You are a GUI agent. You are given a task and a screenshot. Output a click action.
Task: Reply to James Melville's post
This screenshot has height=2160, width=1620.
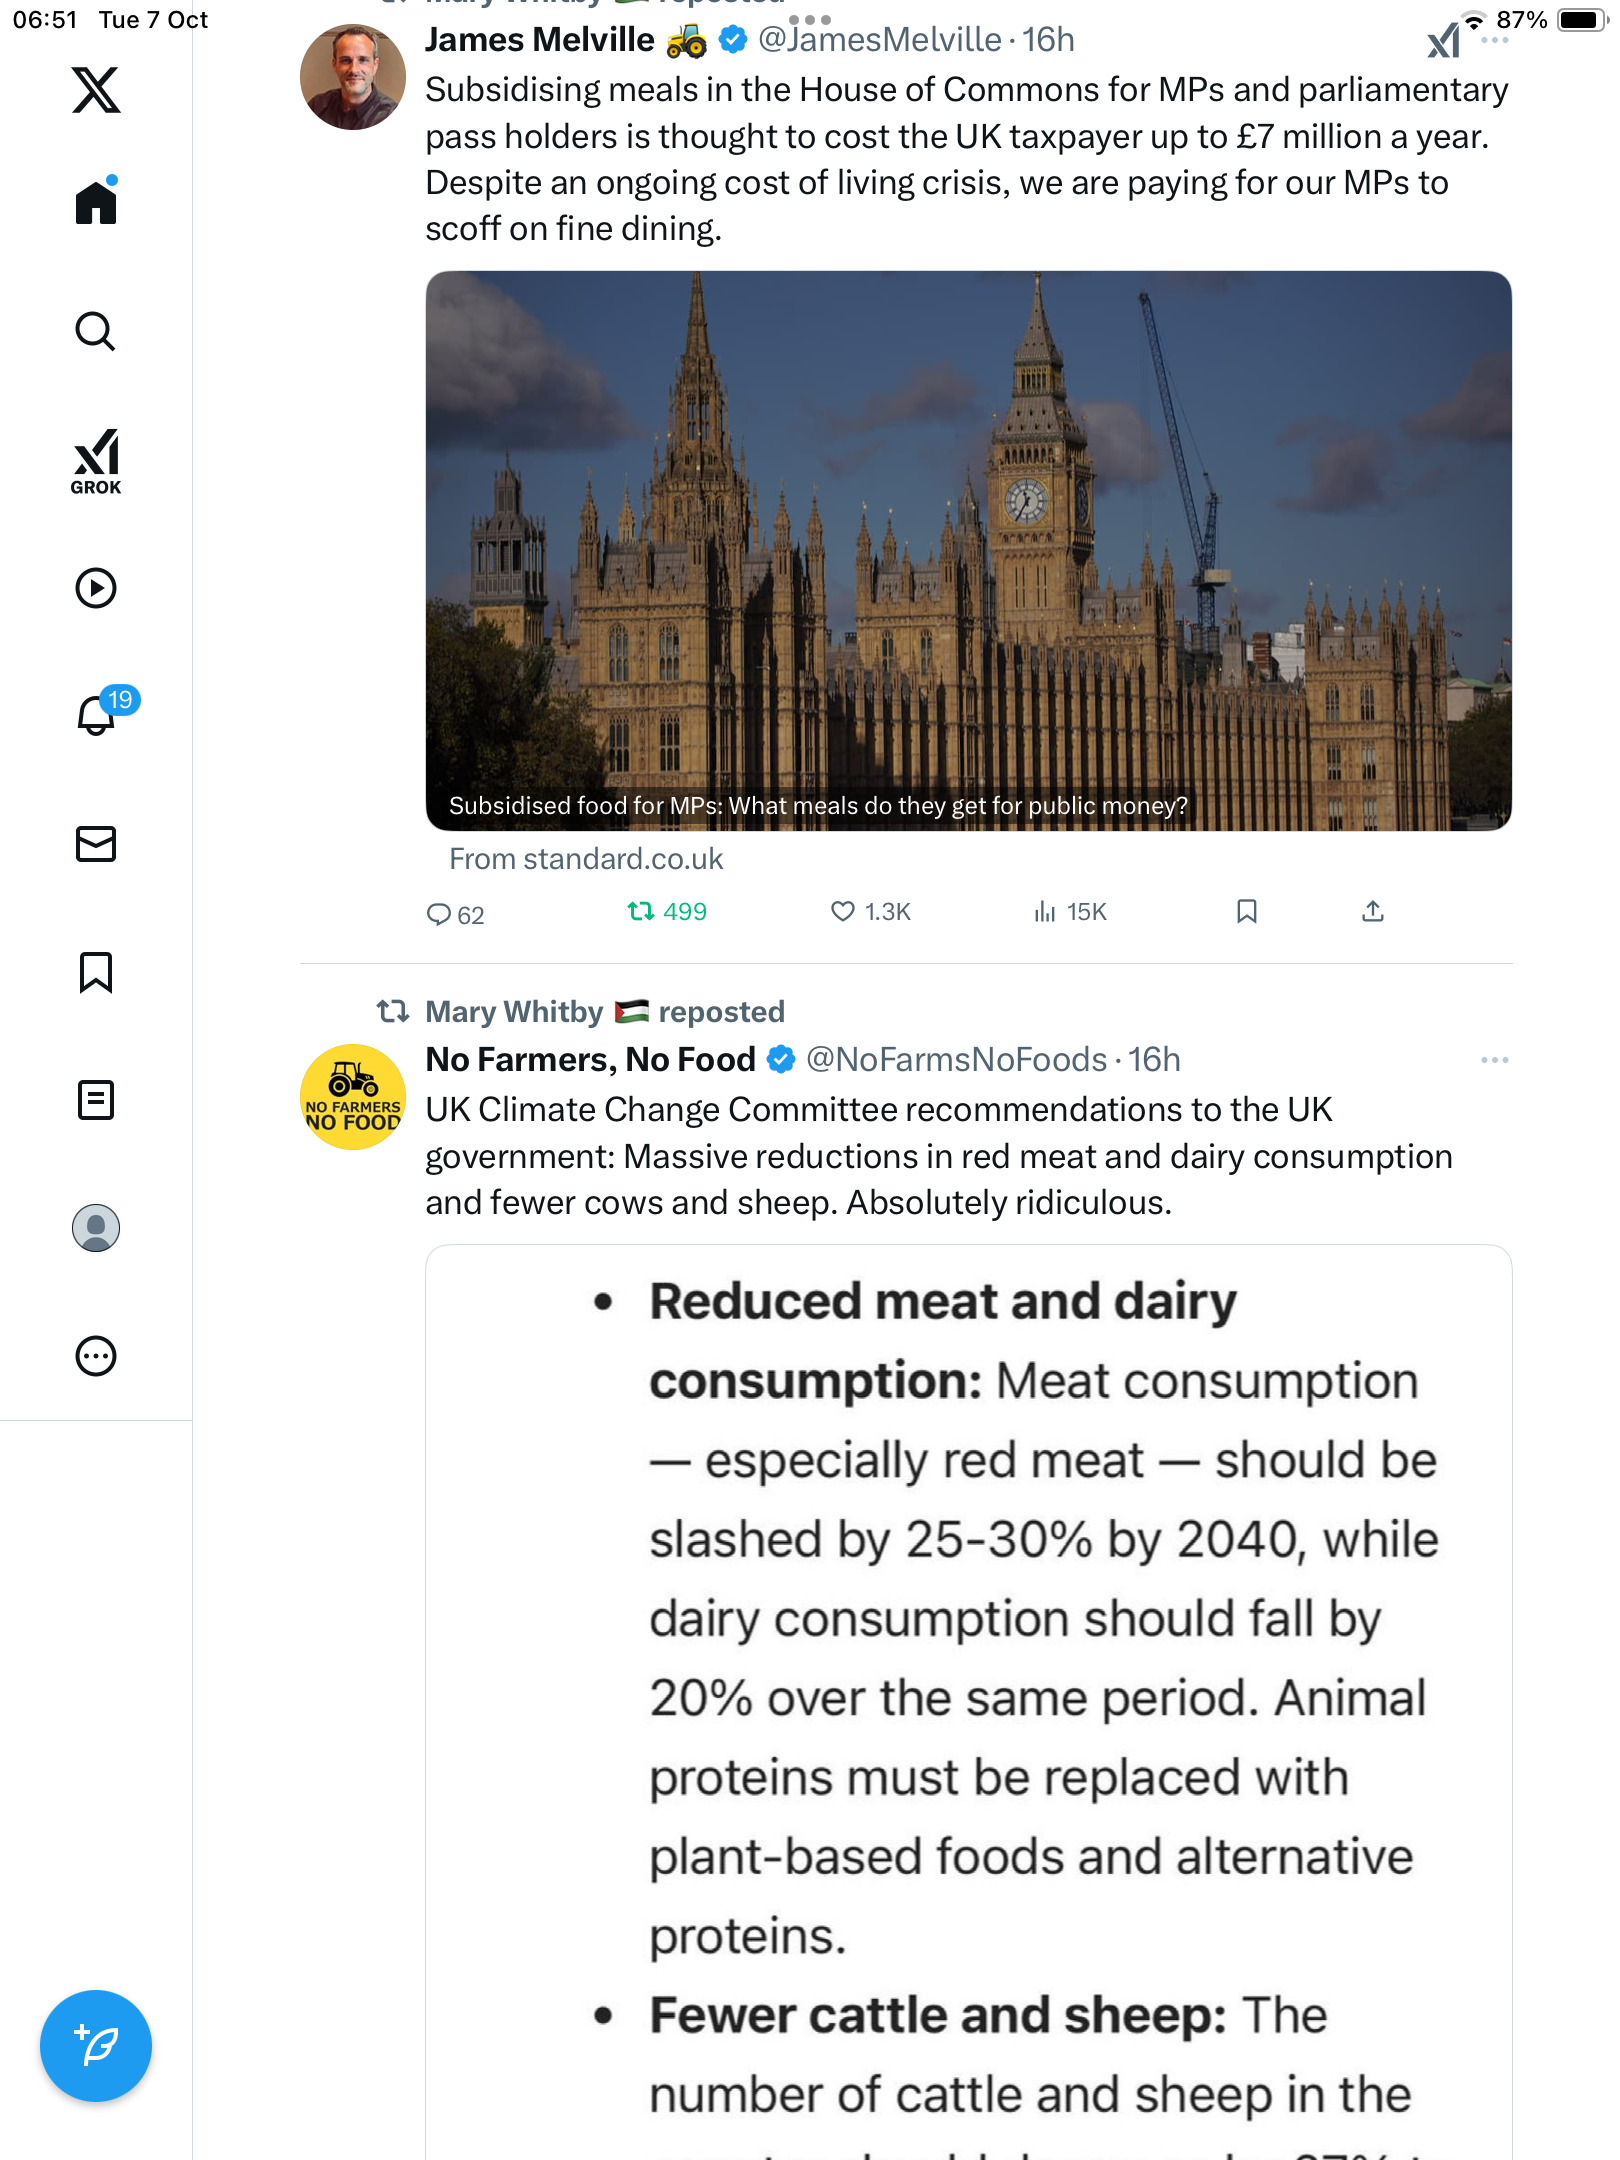(x=439, y=914)
